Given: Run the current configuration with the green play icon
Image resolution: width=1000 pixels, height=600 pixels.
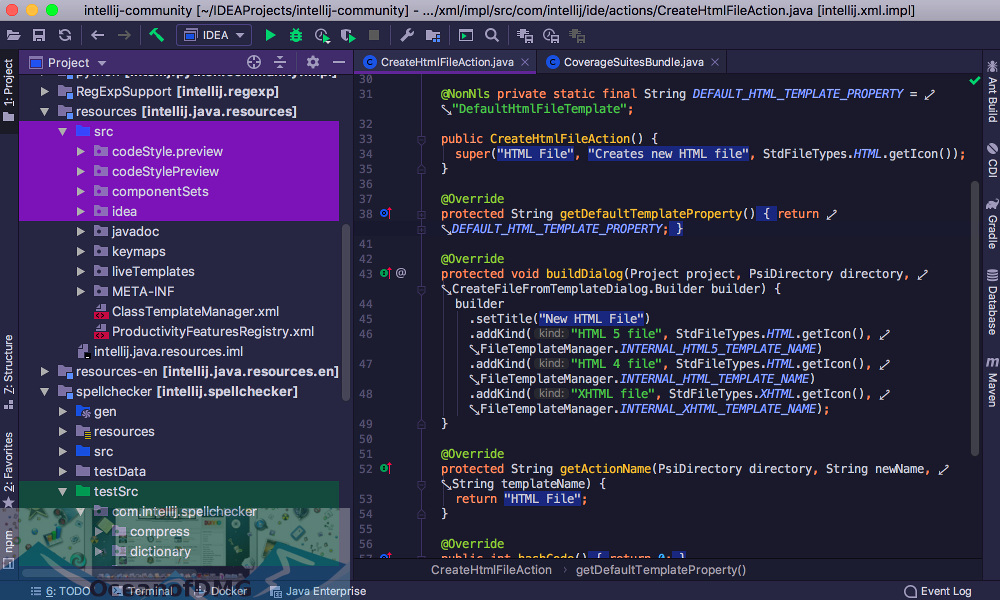Looking at the screenshot, I should 270,35.
